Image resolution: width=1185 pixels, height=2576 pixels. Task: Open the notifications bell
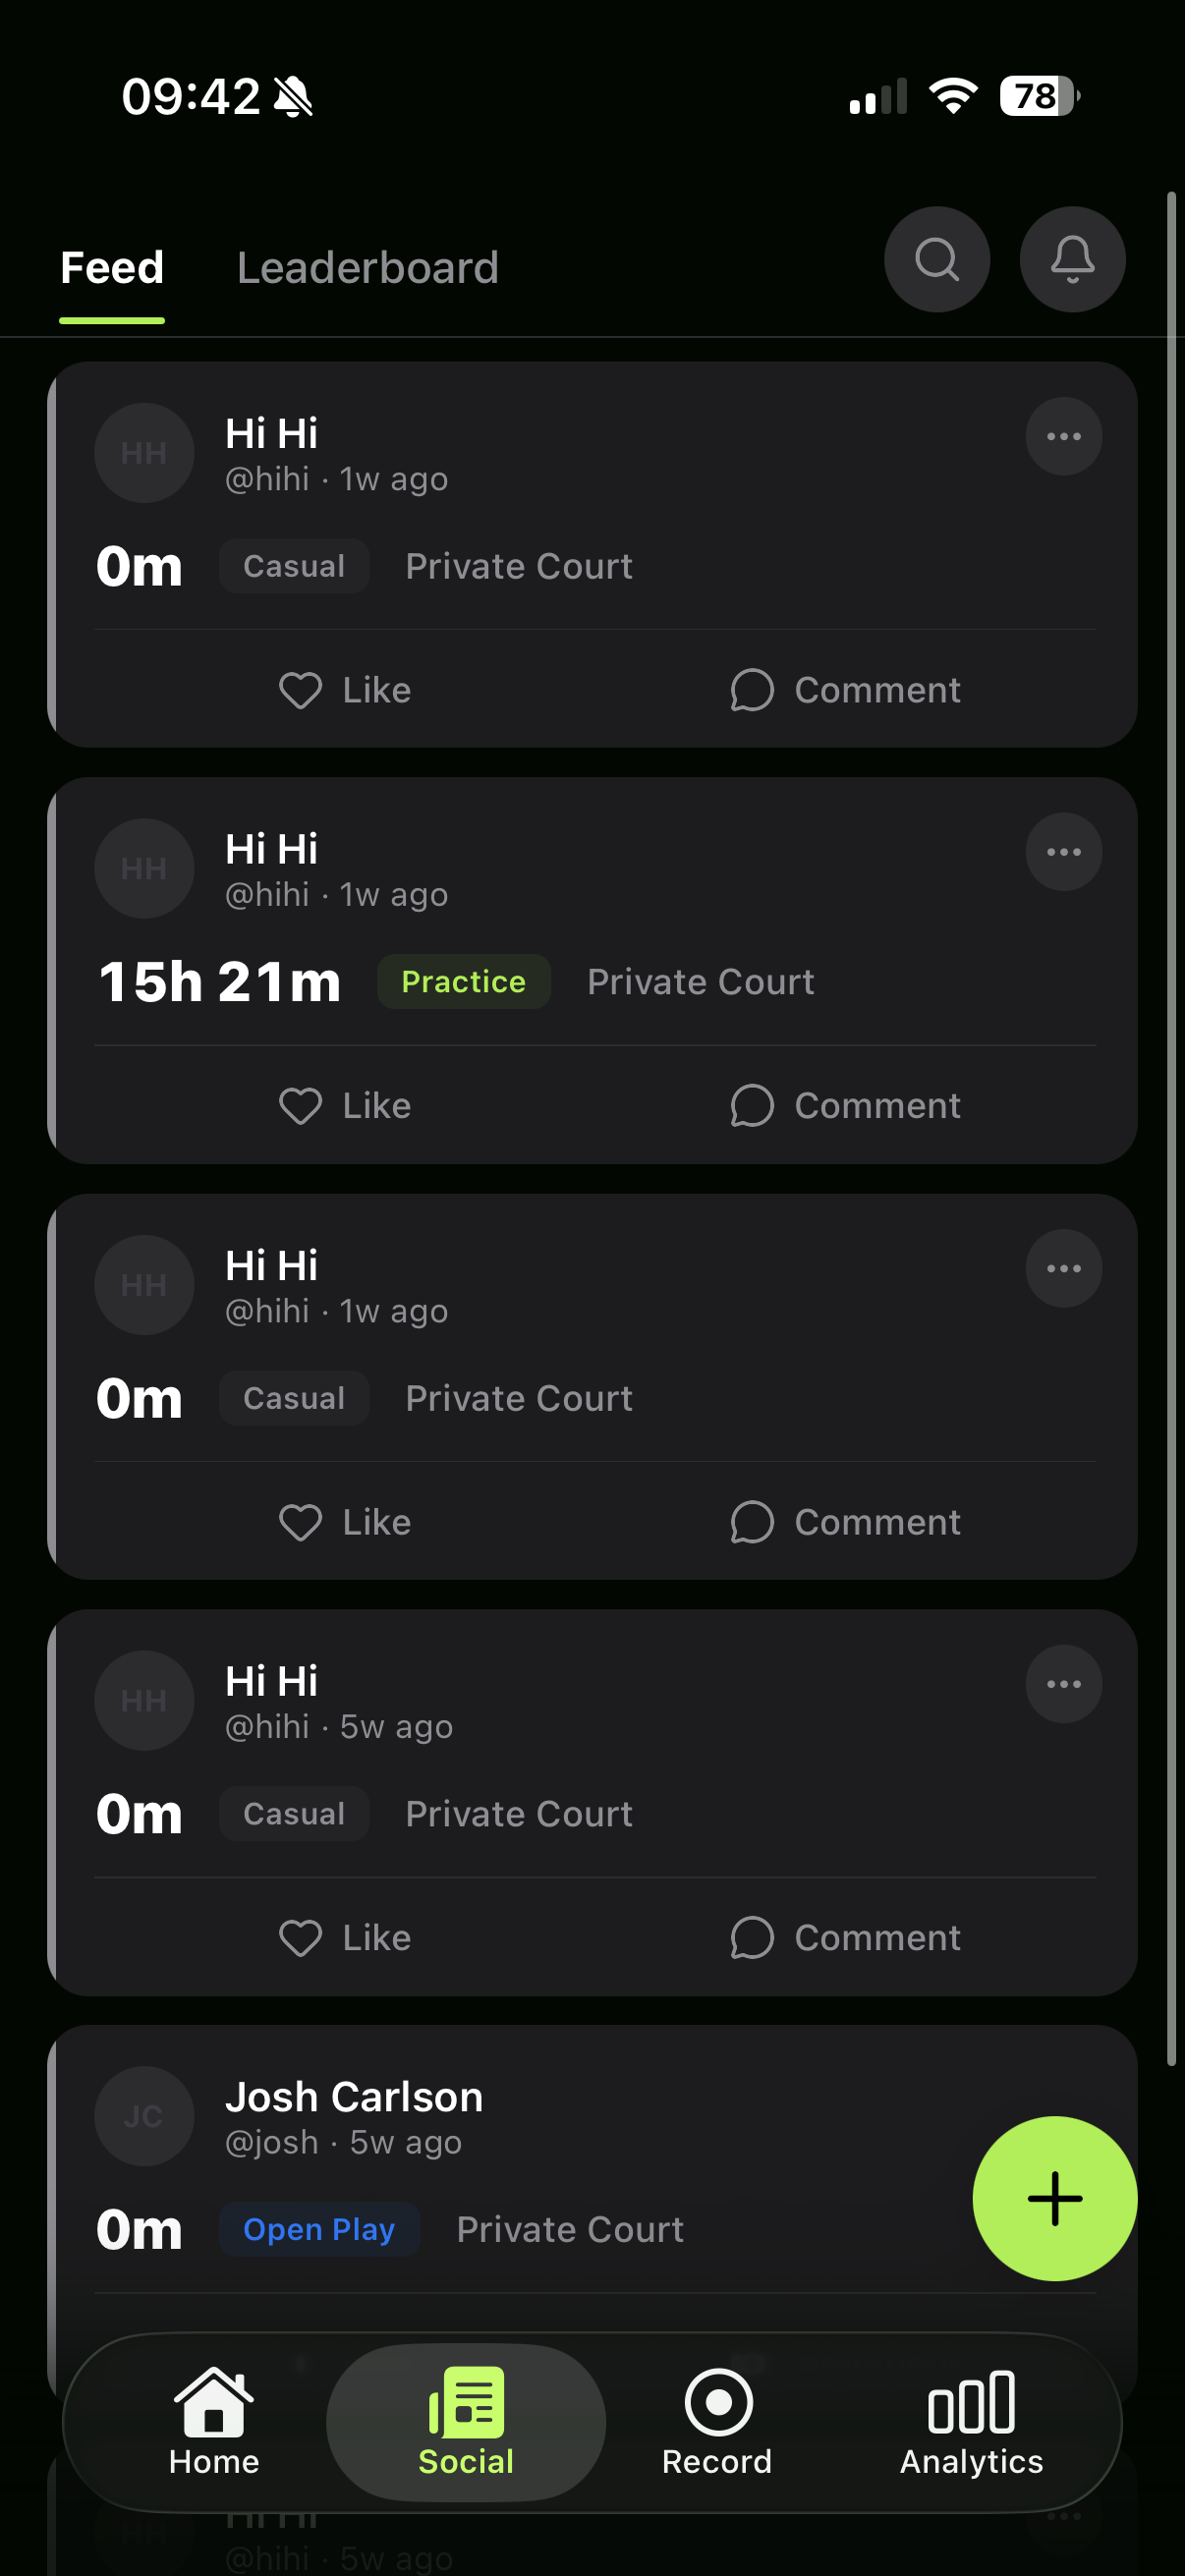pyautogui.click(x=1071, y=259)
